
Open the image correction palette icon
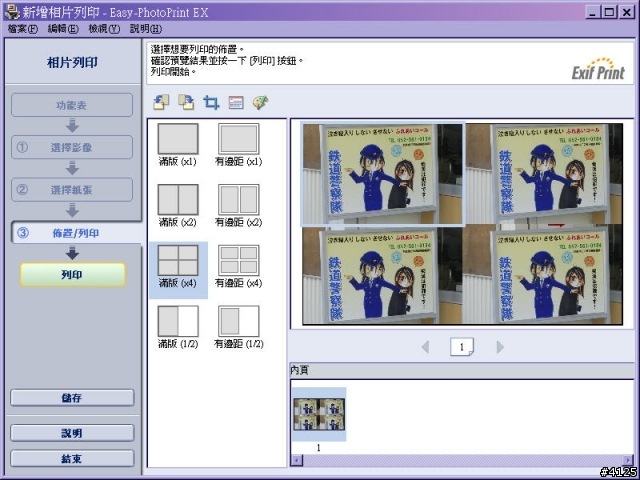coord(260,102)
